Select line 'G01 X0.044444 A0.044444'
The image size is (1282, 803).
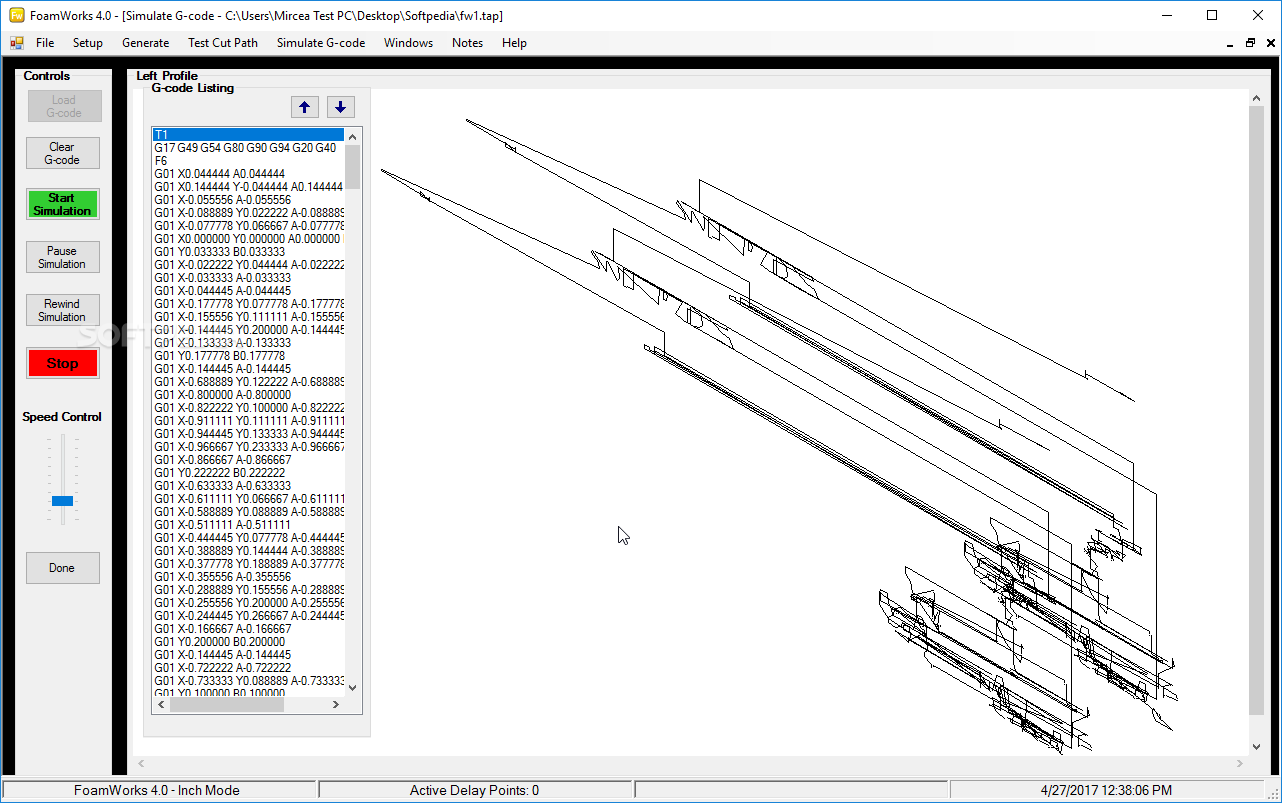(248, 173)
